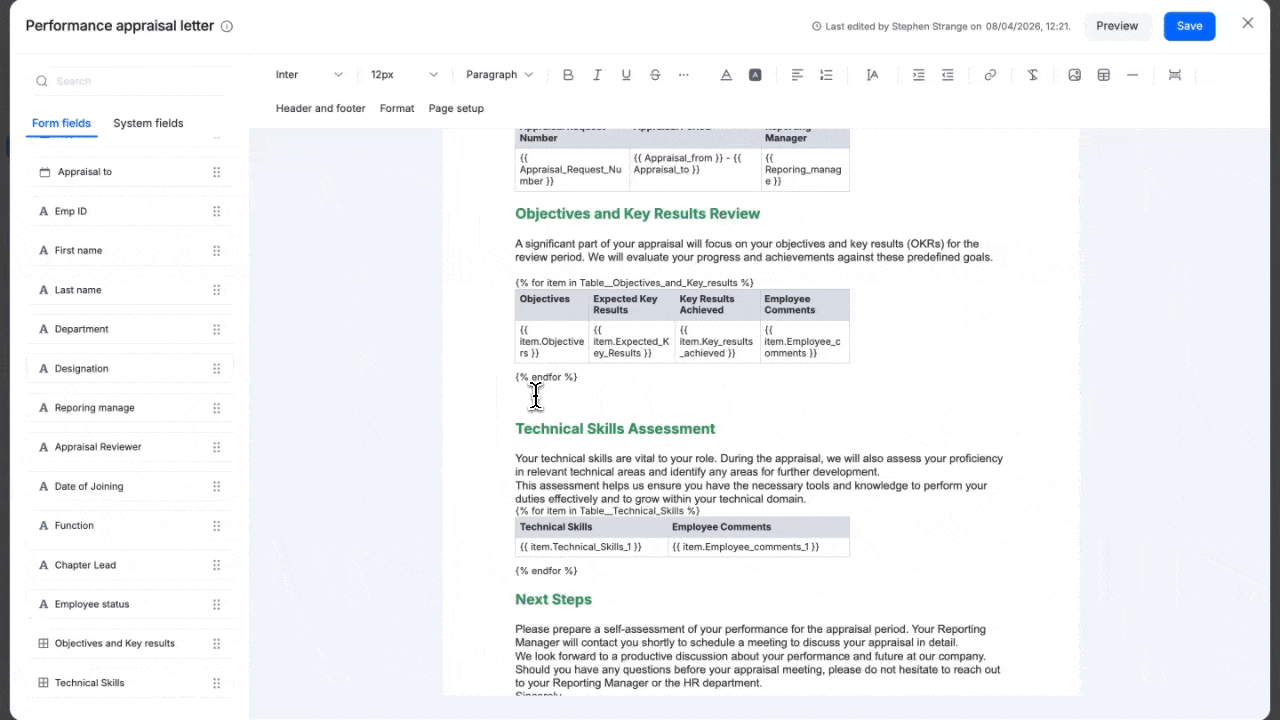The width and height of the screenshot is (1280, 720).
Task: Open the text alignment options
Action: point(797,75)
